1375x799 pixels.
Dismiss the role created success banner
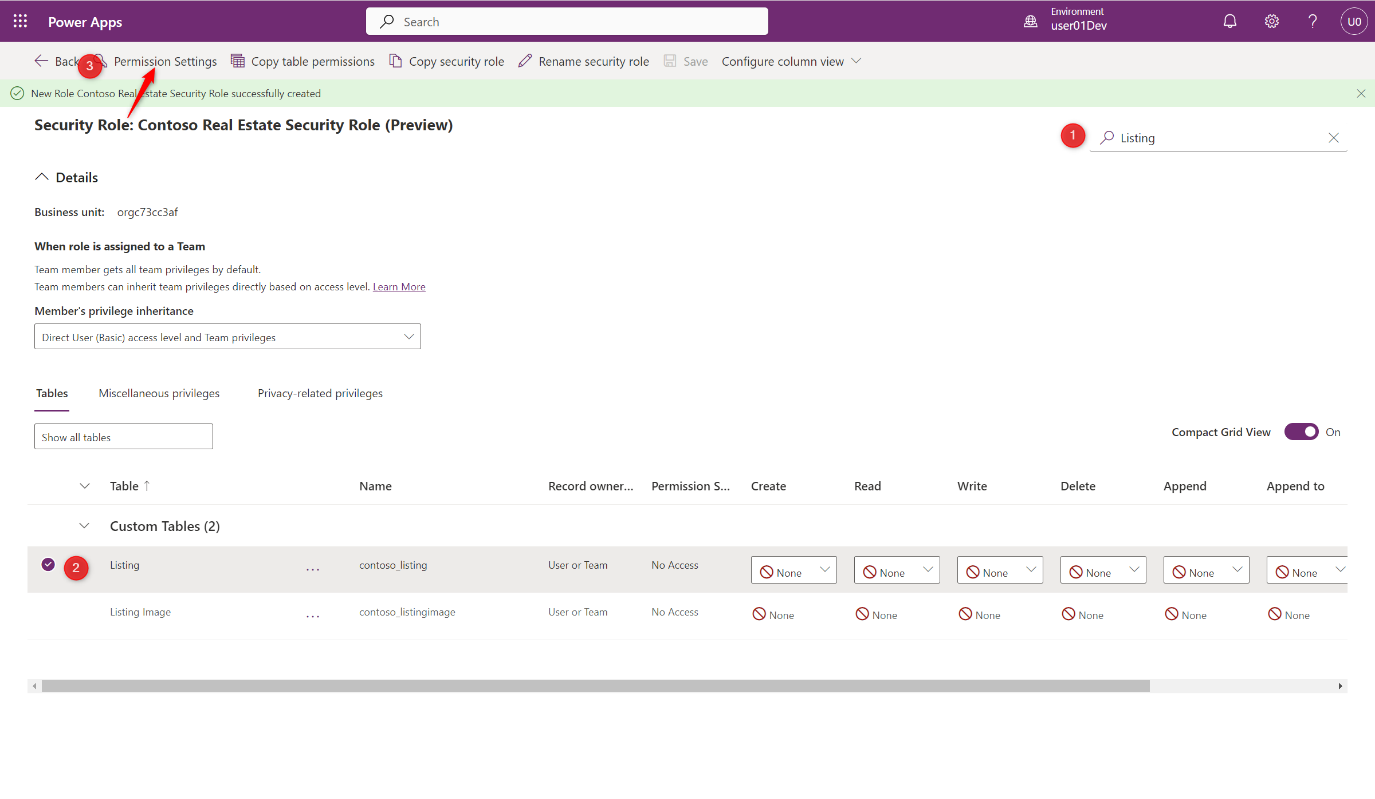1360,92
